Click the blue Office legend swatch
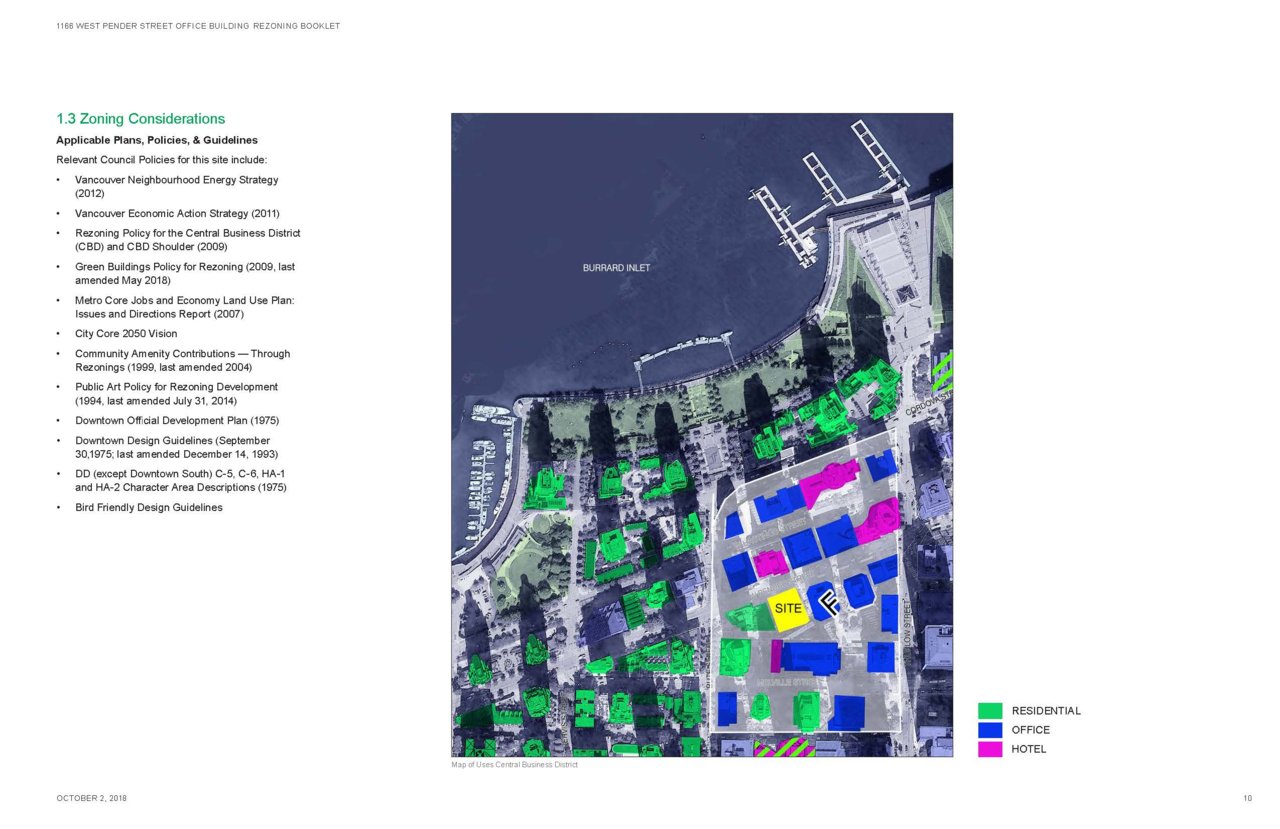Viewport: 1280px width, 829px height. tap(990, 730)
